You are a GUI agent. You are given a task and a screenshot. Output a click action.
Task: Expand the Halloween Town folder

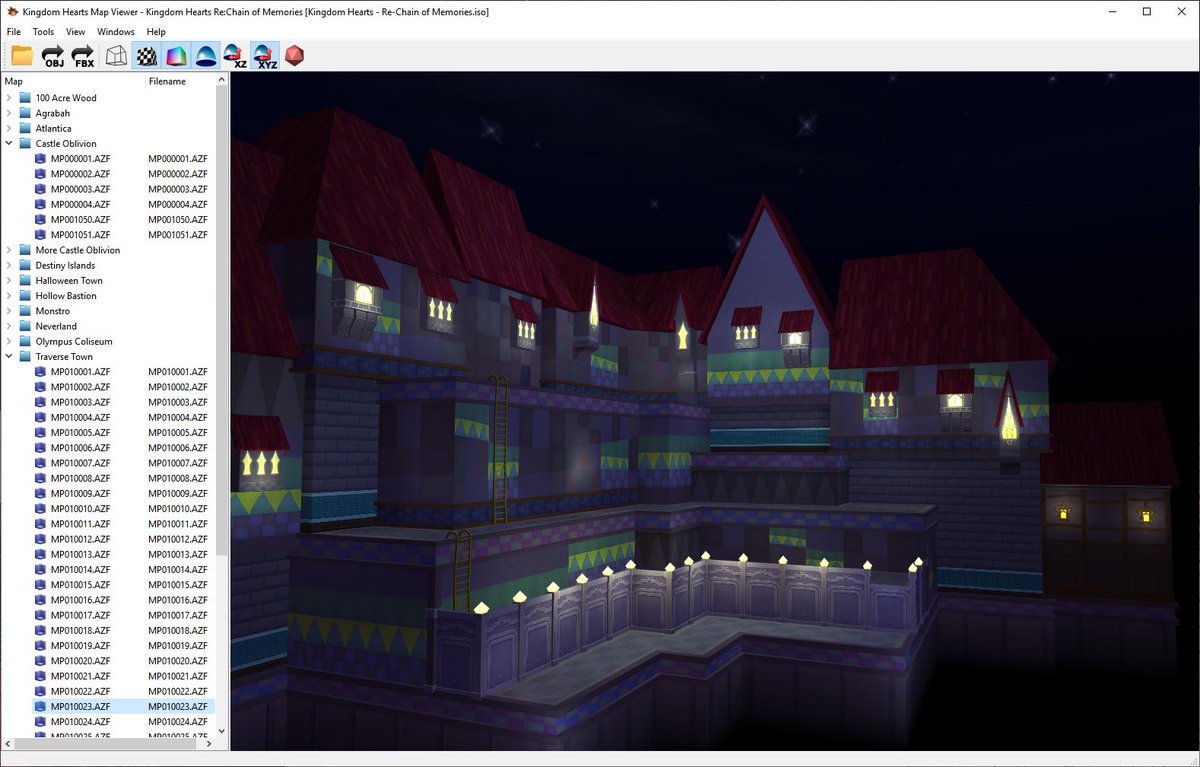(10, 280)
